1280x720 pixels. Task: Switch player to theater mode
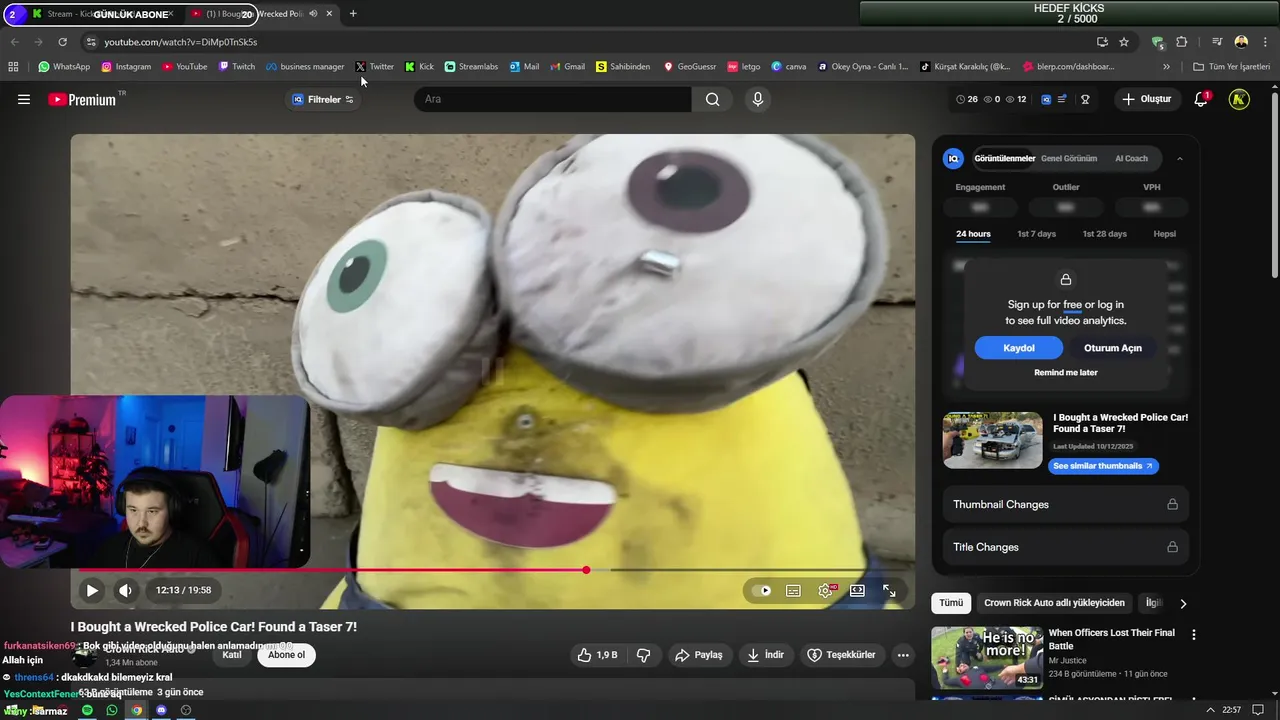click(857, 590)
